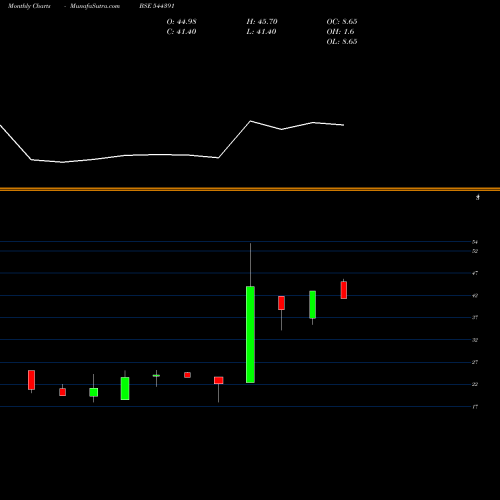Click the MunafaSutra.com label

tap(95, 6)
